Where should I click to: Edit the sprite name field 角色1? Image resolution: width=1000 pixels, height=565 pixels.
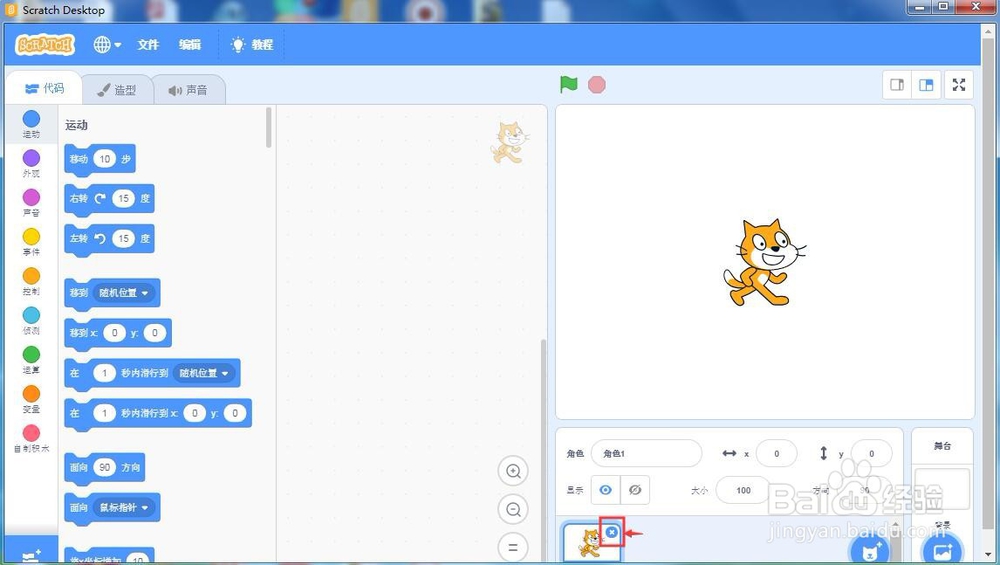click(646, 453)
